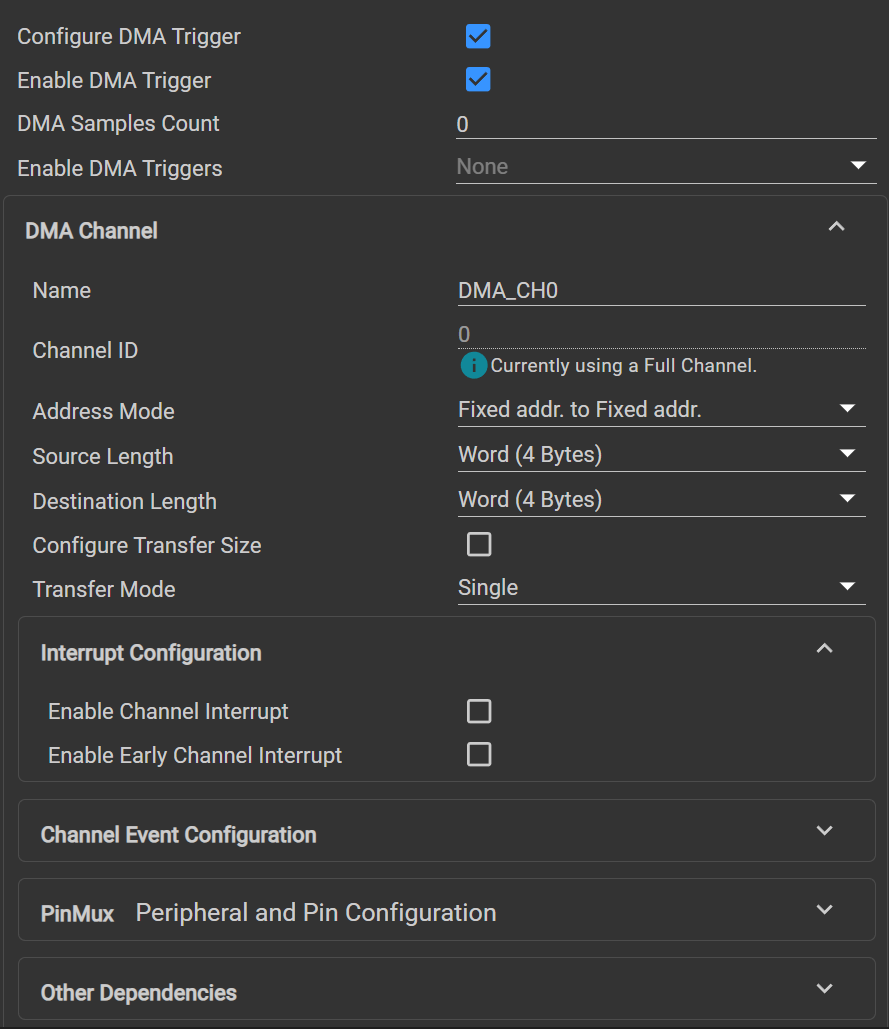Open the Source Length dropdown

(x=661, y=455)
